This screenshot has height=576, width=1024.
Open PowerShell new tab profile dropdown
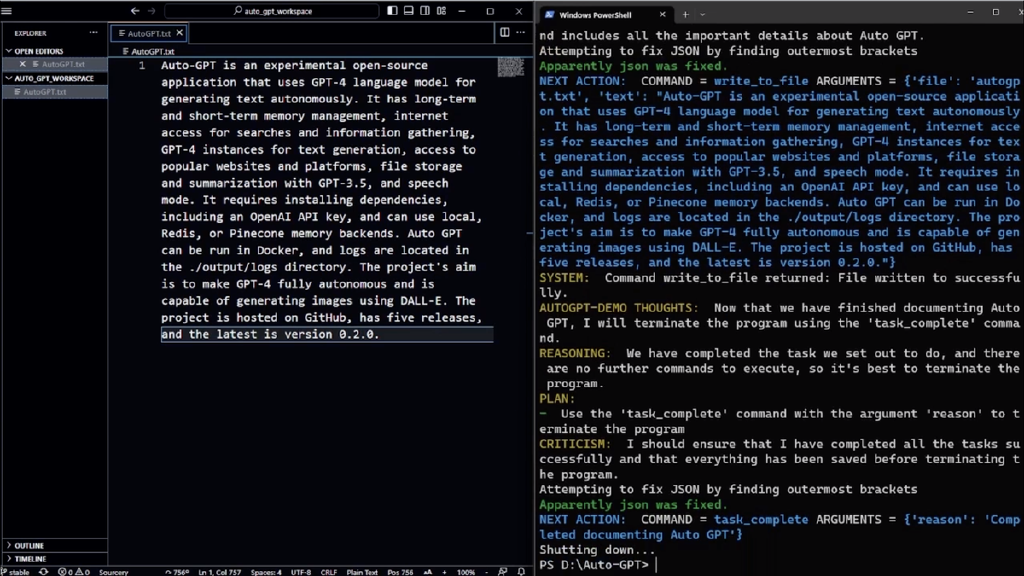(708, 15)
